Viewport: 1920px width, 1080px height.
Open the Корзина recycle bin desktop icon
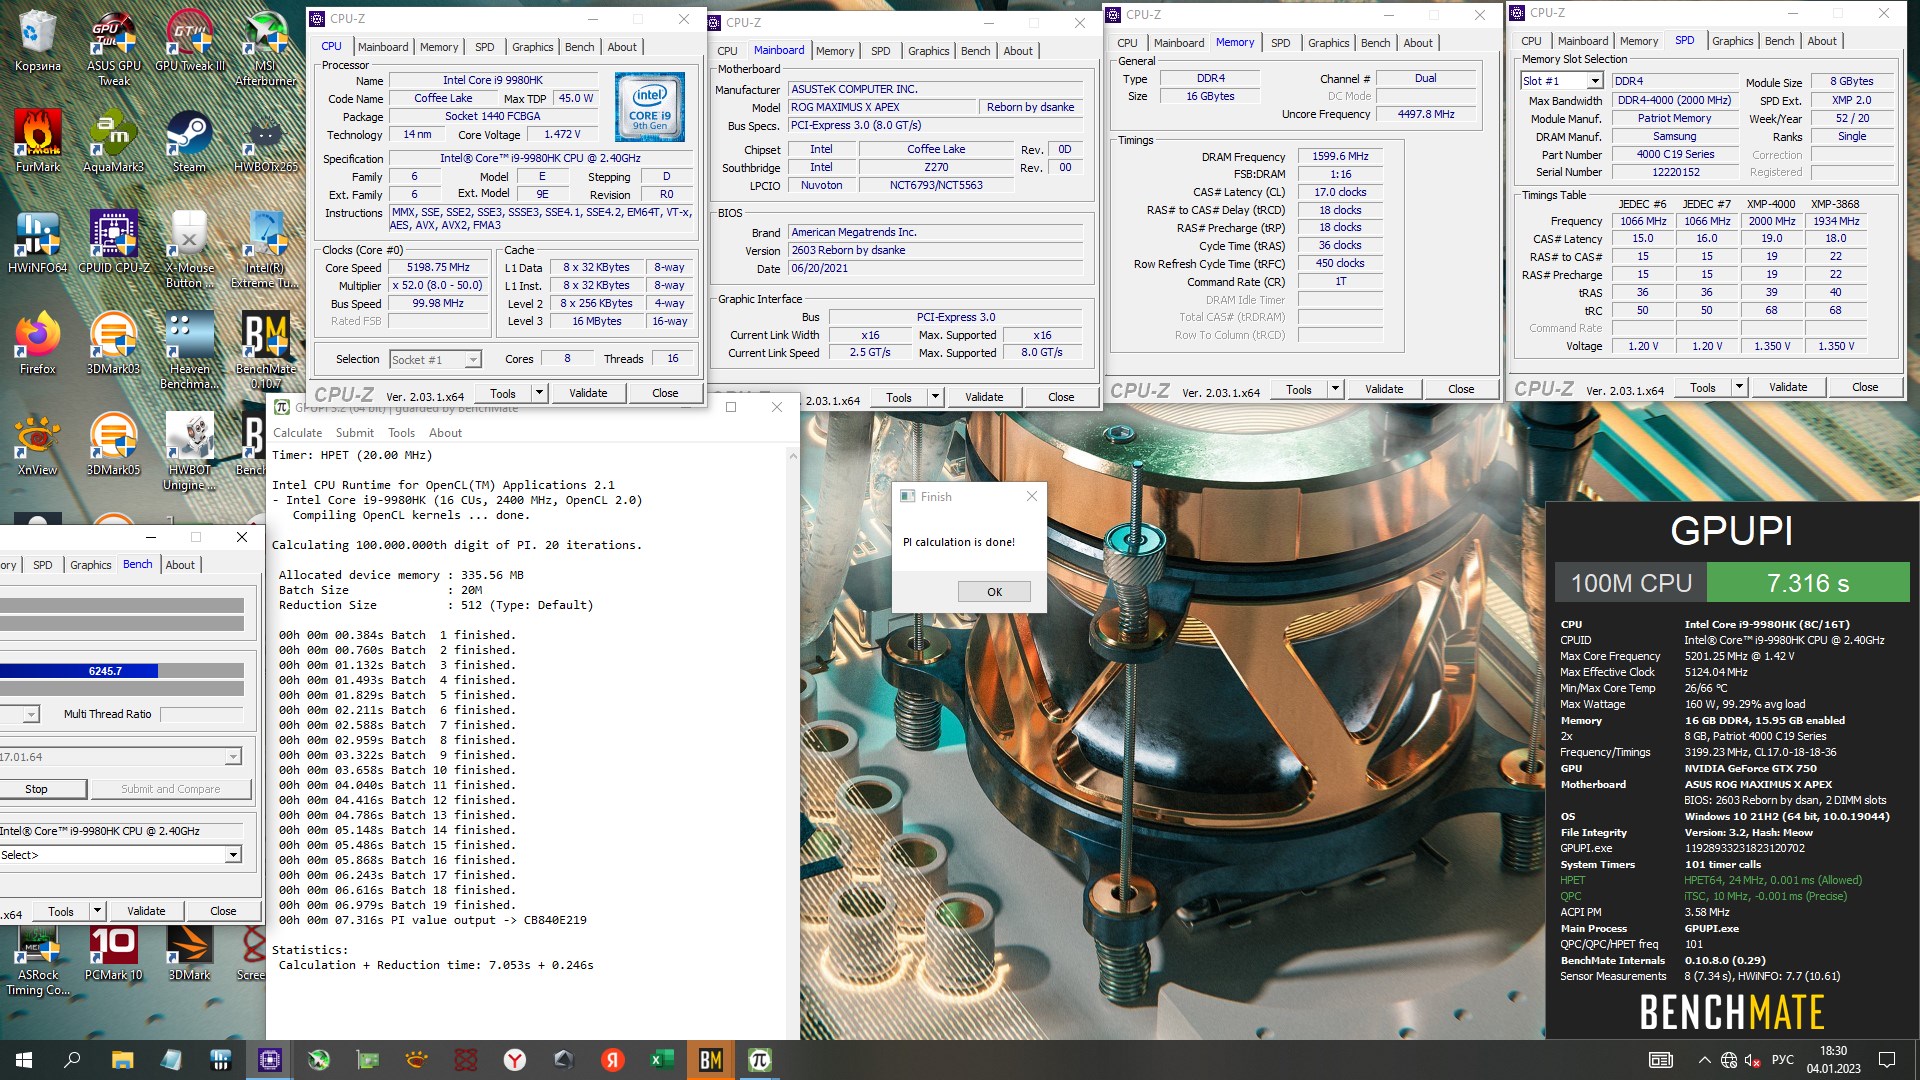point(38,42)
